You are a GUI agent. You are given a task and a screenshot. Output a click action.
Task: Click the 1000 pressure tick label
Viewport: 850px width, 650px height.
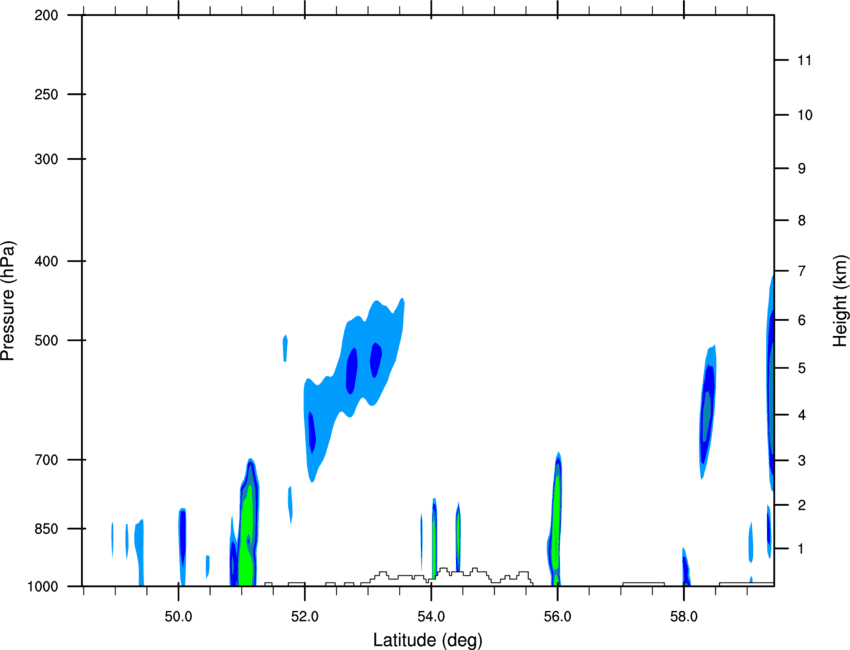[x=42, y=587]
